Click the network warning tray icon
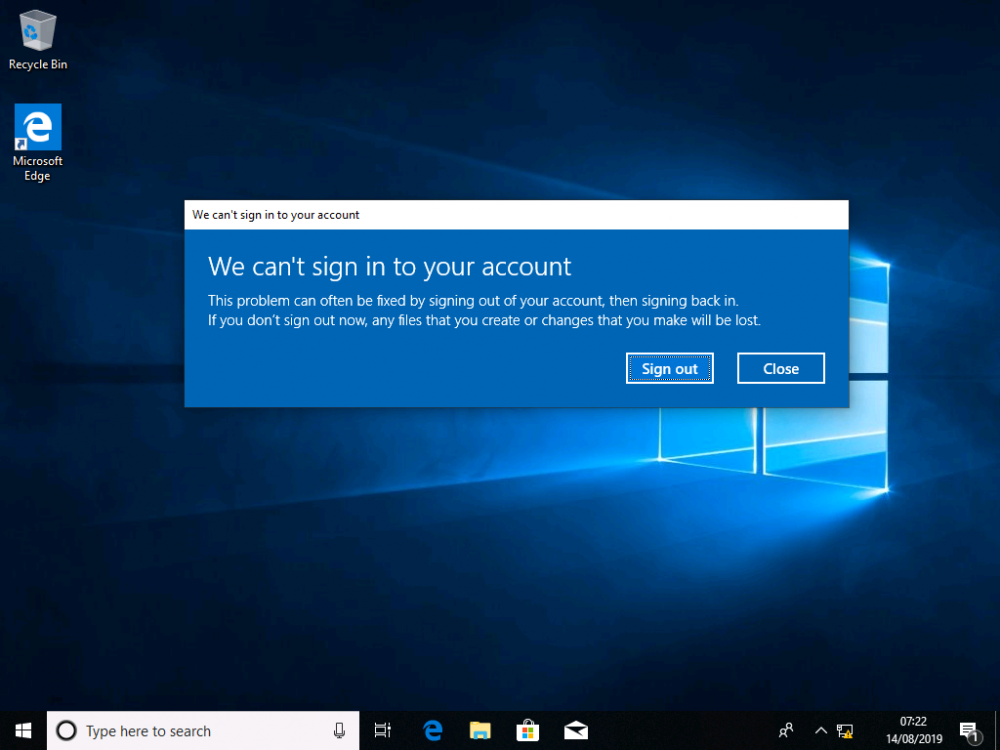1000x750 pixels. click(x=845, y=731)
